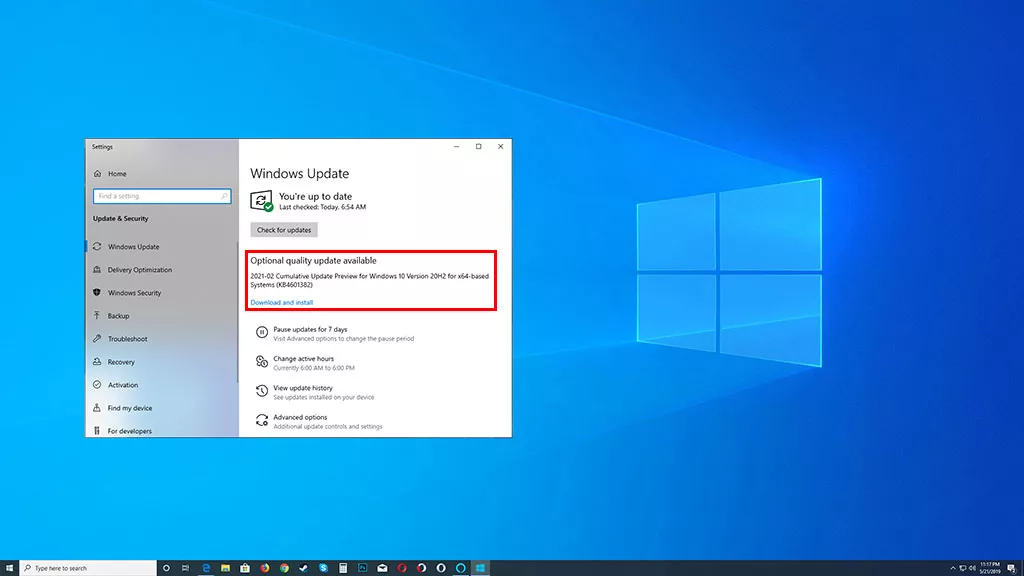Open Microsoft Store from the taskbar

tap(245, 568)
